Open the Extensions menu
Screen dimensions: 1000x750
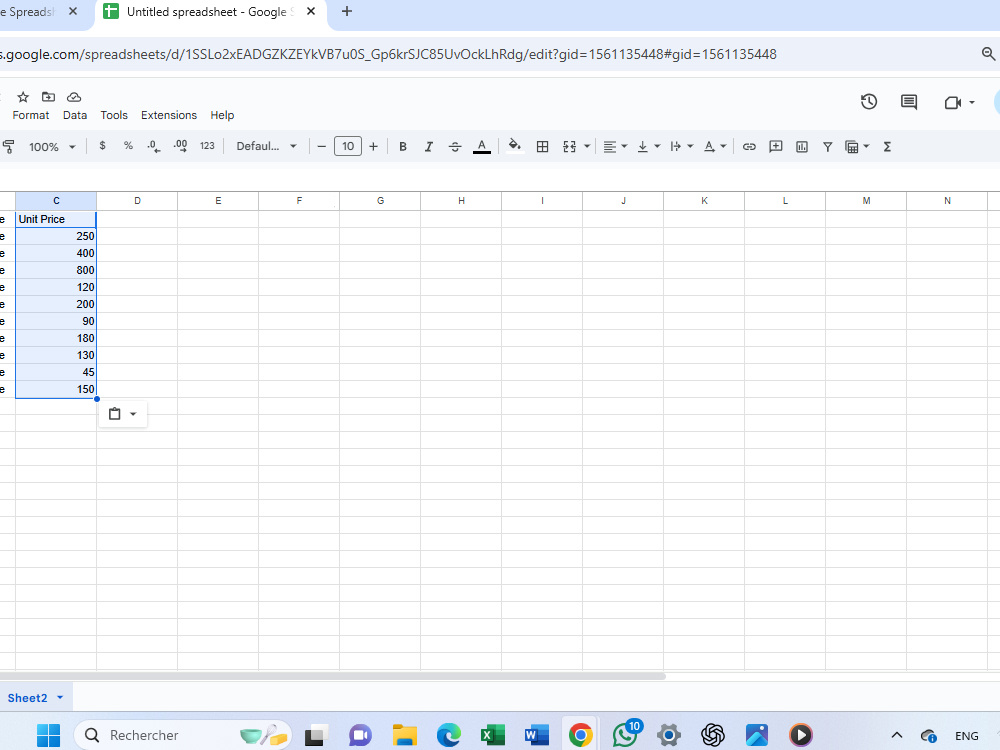tap(168, 115)
